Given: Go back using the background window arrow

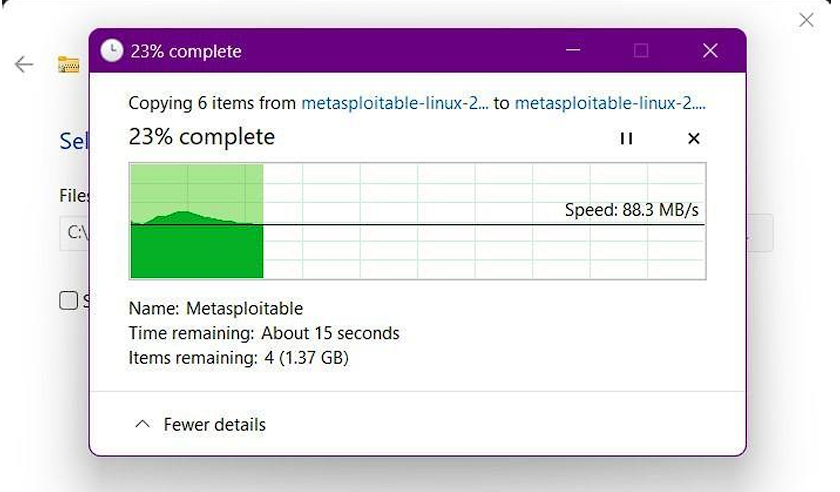Looking at the screenshot, I should 24,65.
